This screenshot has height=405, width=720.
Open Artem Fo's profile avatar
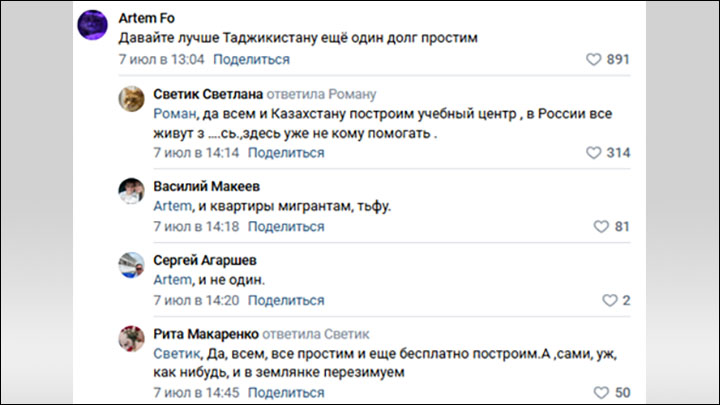pos(93,25)
